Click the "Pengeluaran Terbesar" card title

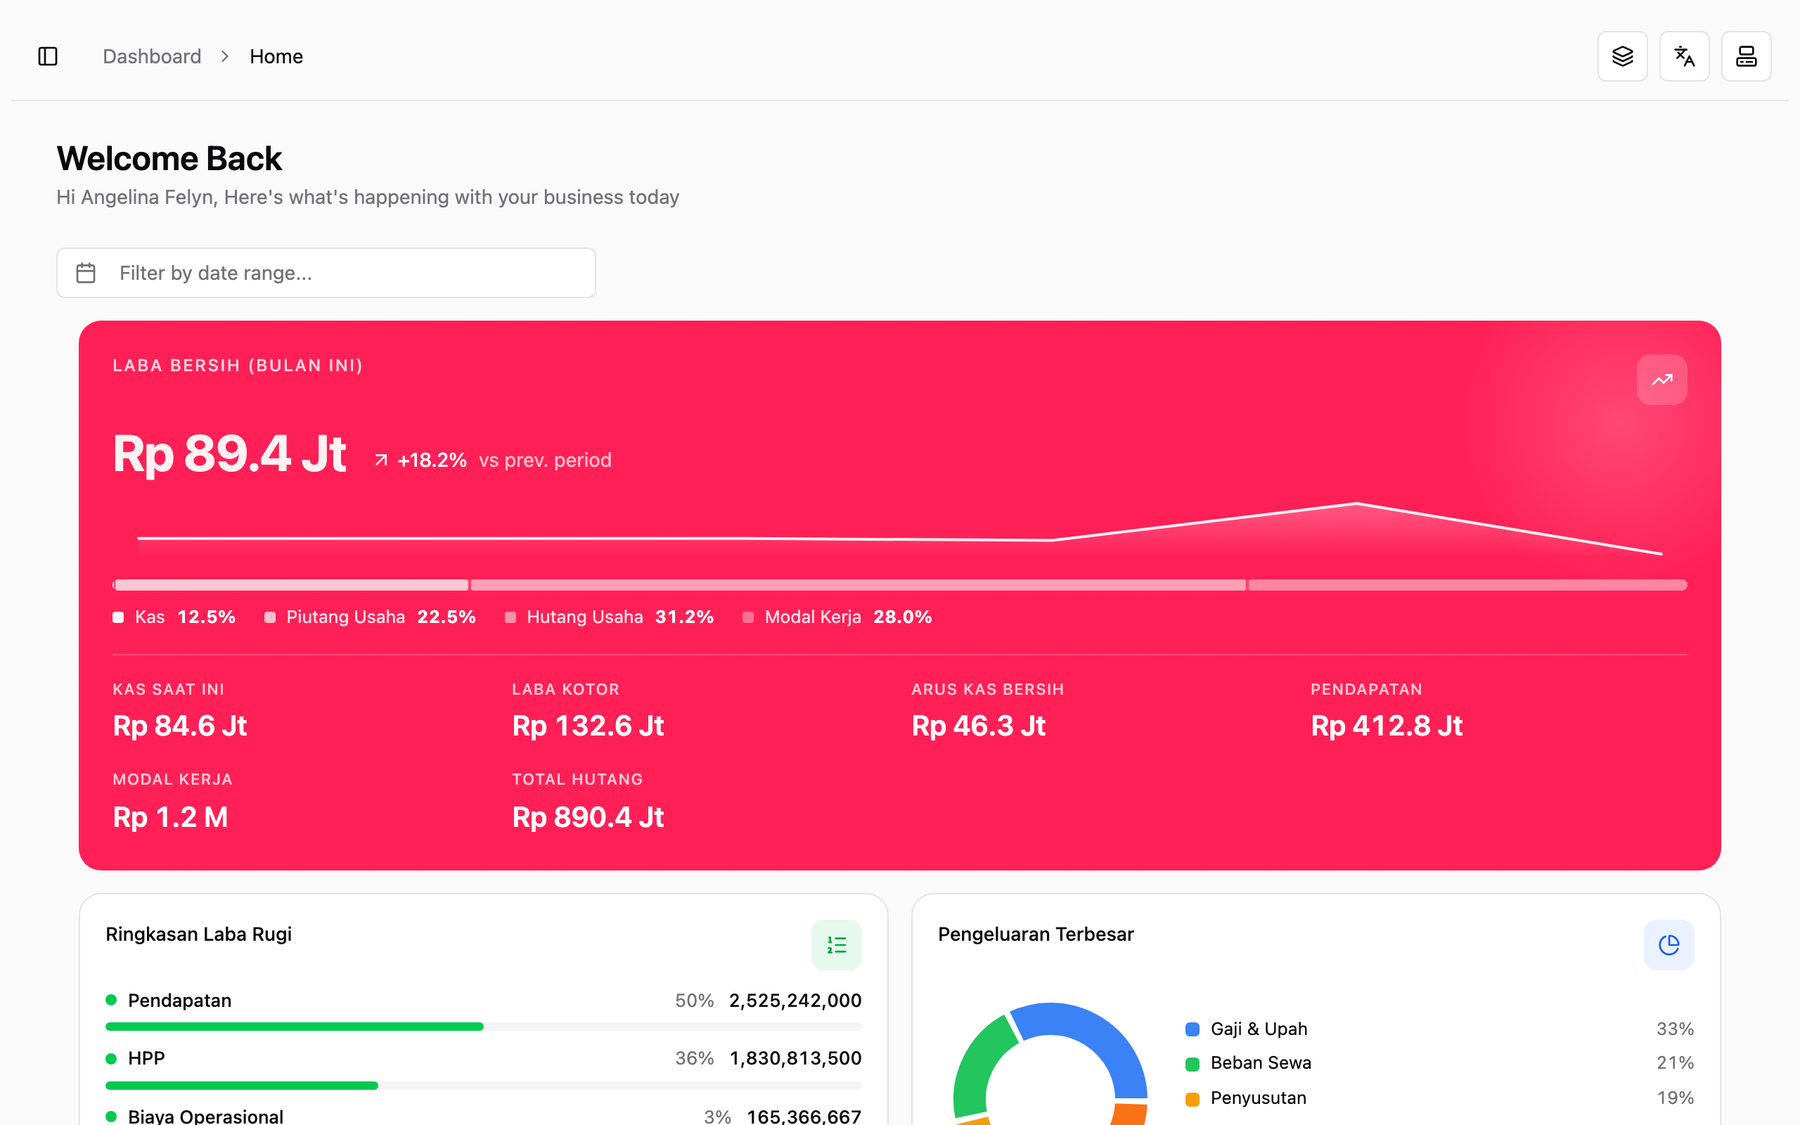pos(1036,934)
